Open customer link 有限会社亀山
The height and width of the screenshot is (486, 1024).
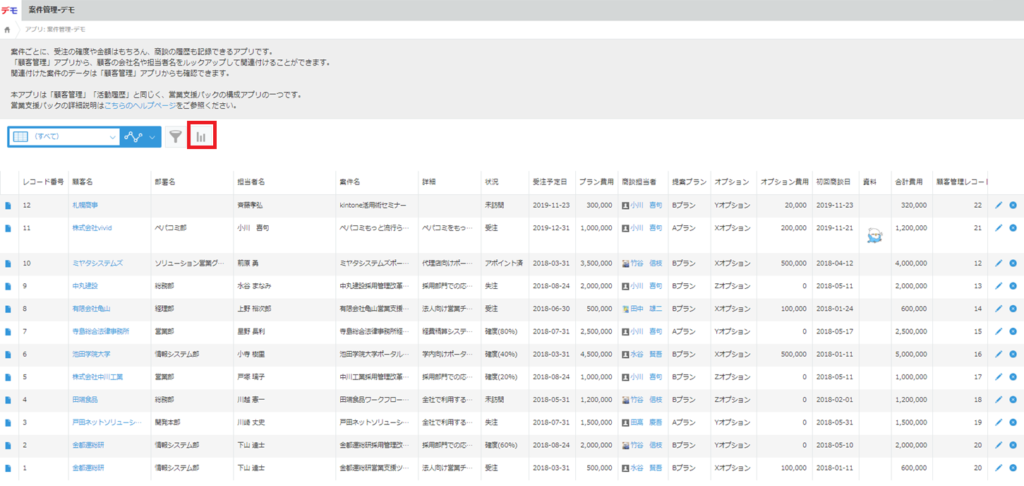(x=91, y=308)
